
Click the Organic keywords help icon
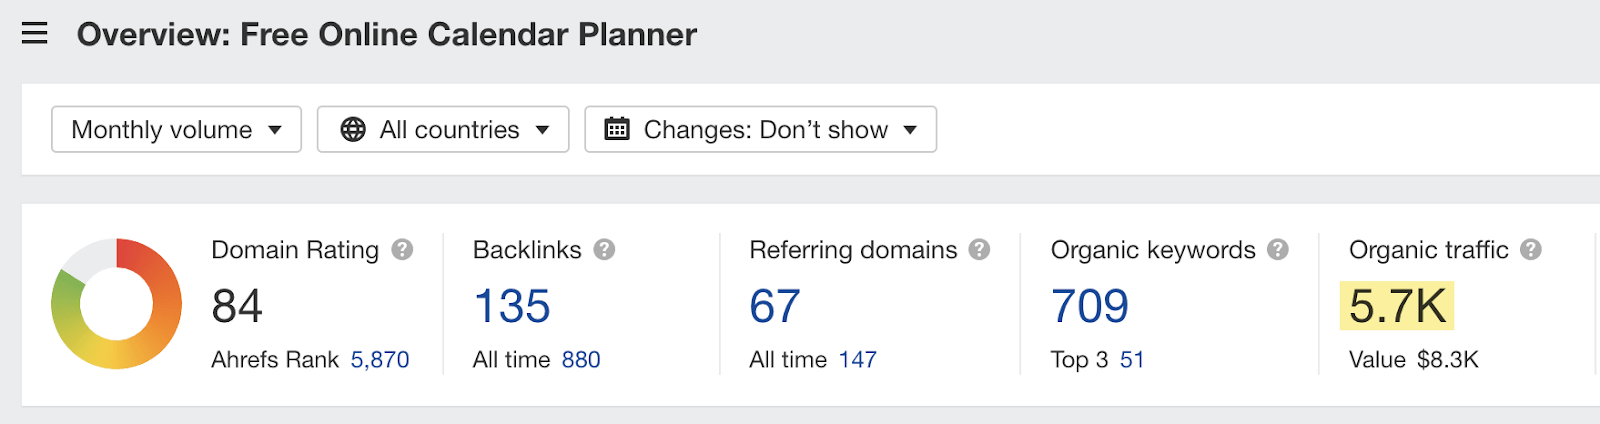(1278, 250)
